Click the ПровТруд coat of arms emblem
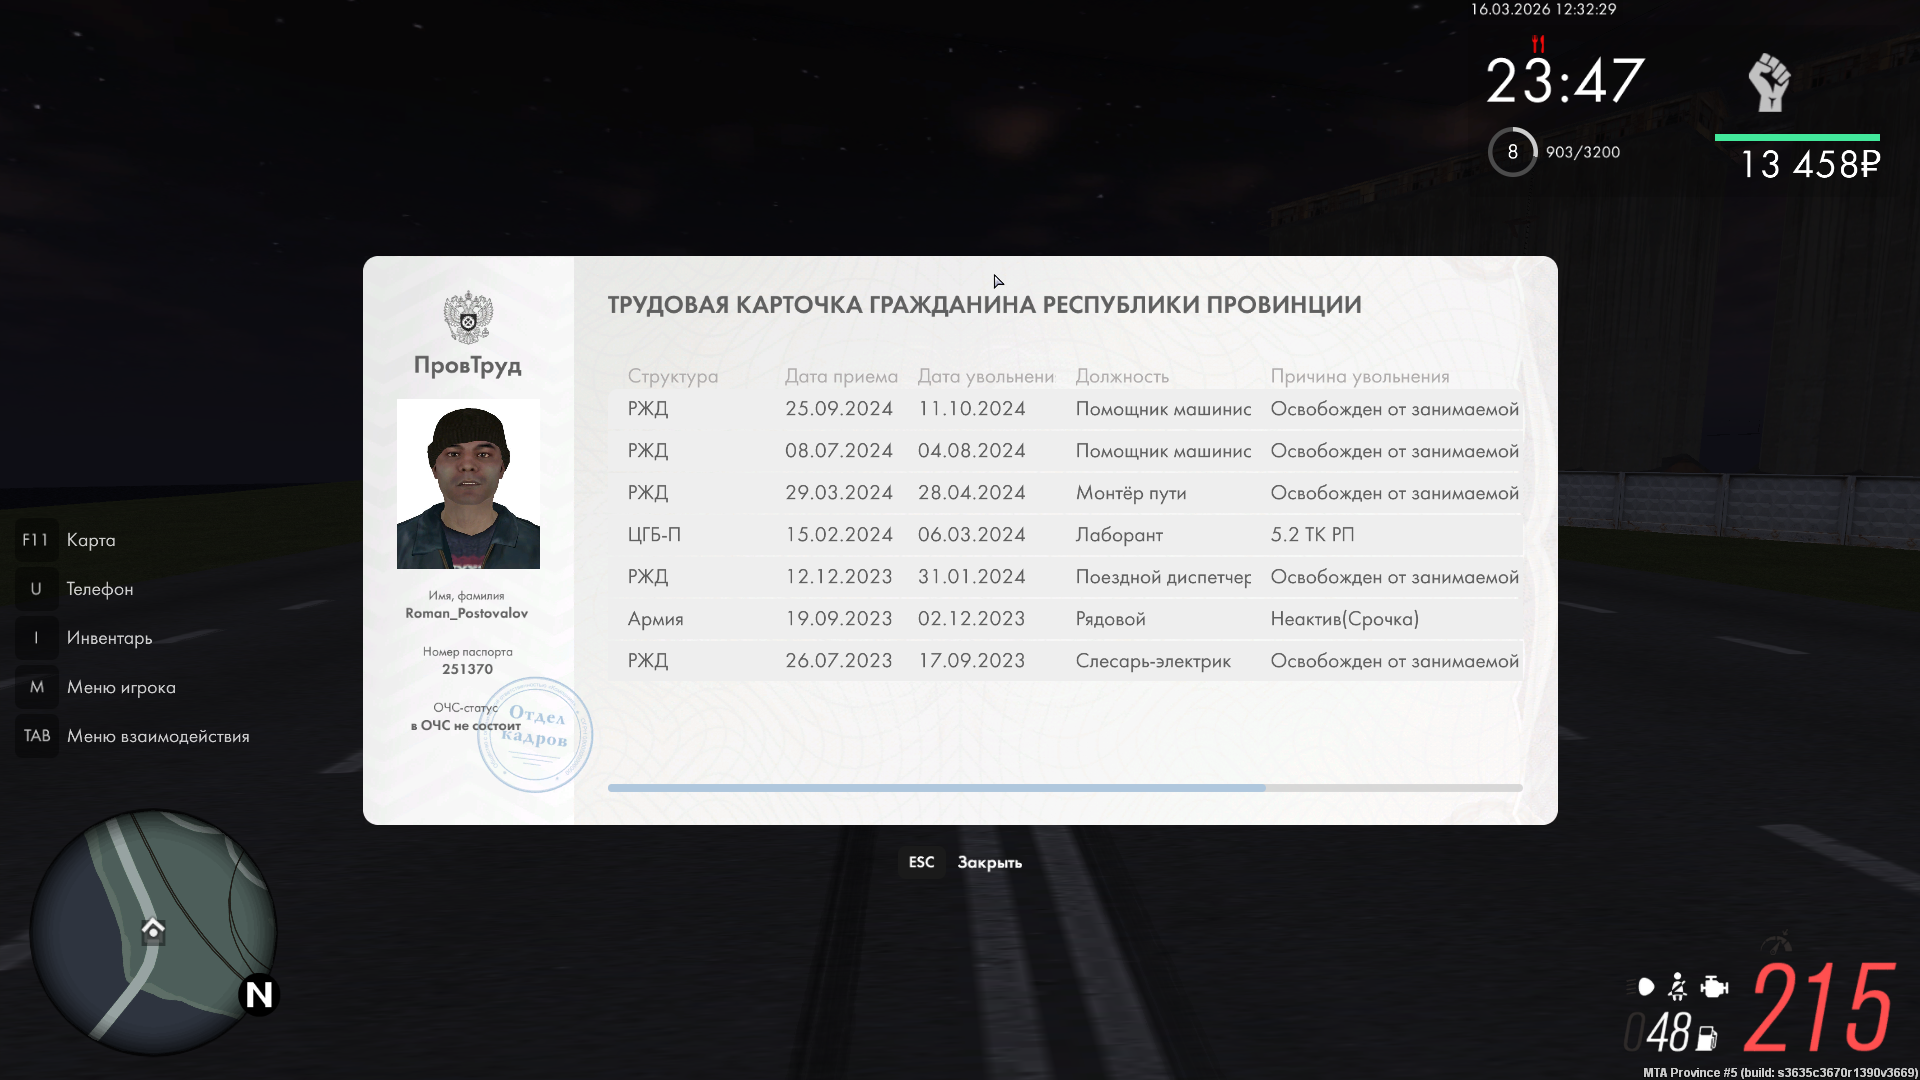This screenshot has height=1080, width=1920. [468, 317]
